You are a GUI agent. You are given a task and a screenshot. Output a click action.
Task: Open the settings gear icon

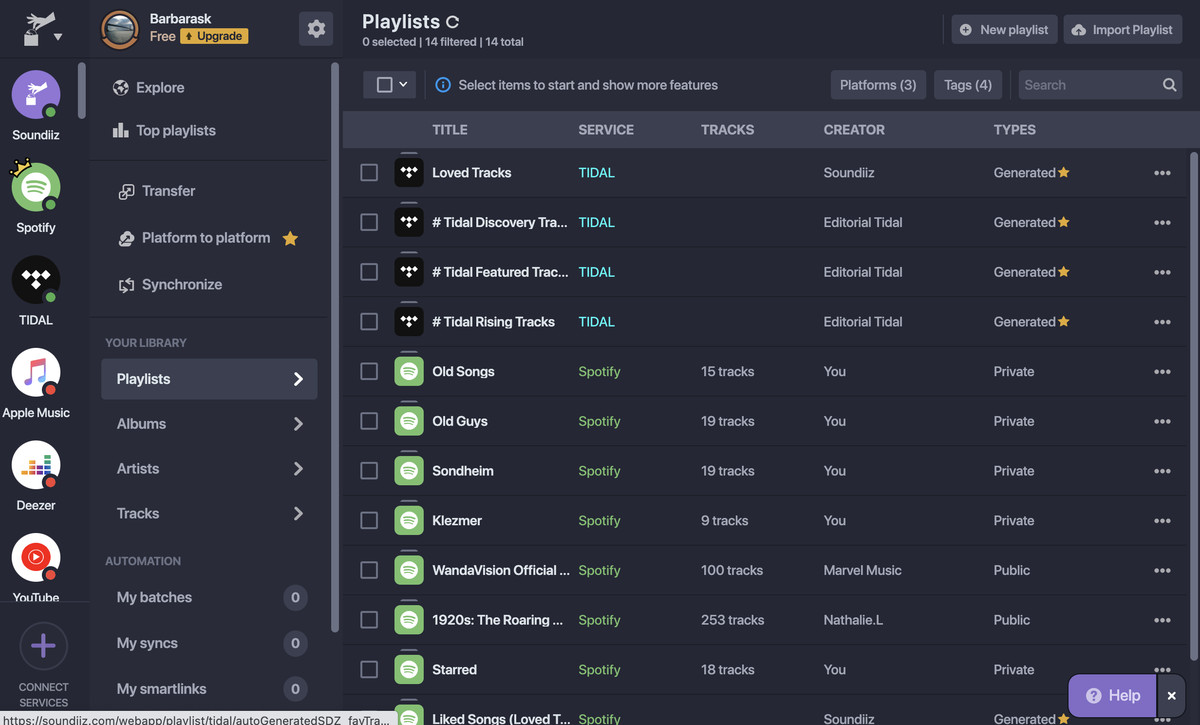coord(316,29)
